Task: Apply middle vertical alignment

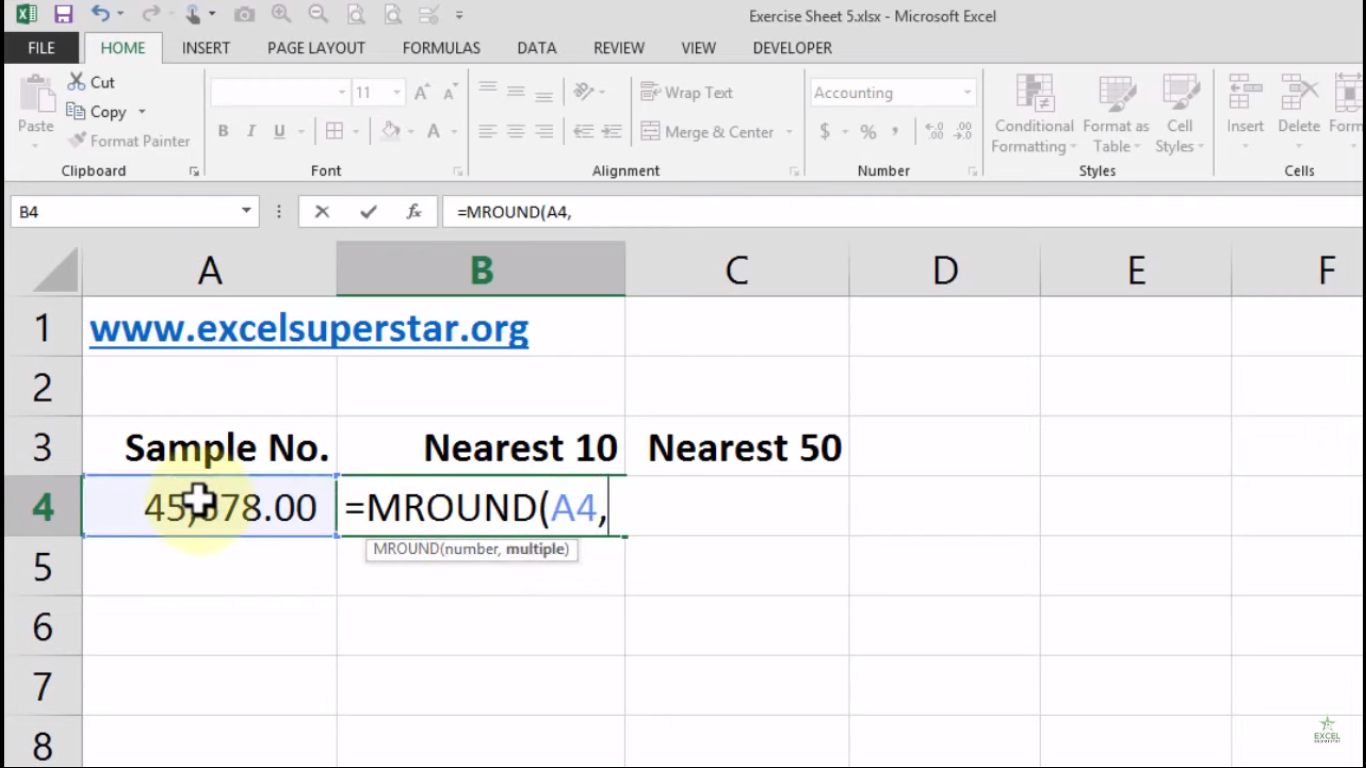Action: (516, 92)
